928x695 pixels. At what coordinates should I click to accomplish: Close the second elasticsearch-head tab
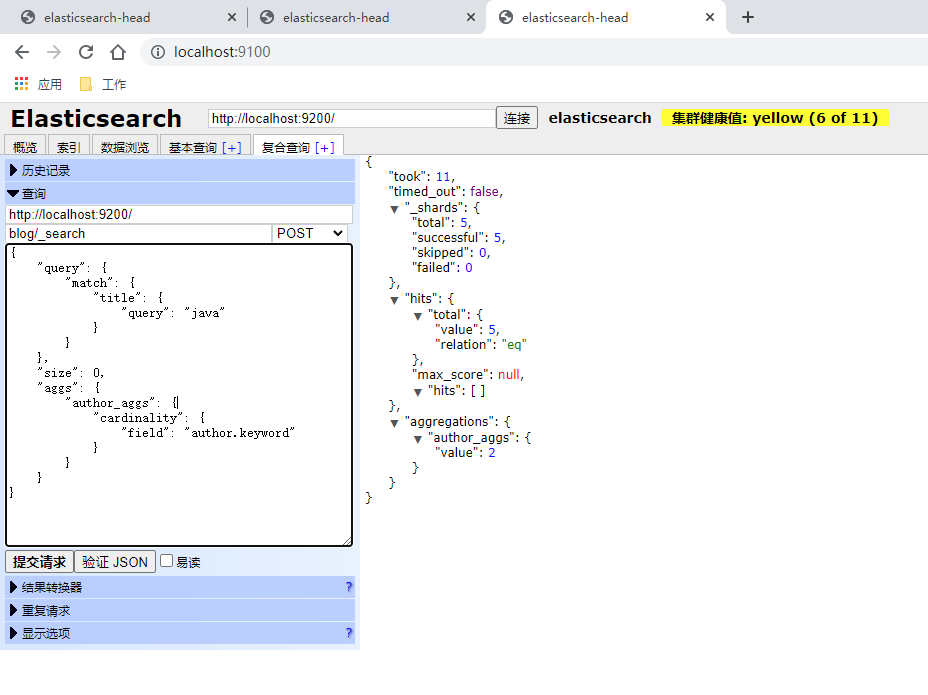(x=471, y=17)
